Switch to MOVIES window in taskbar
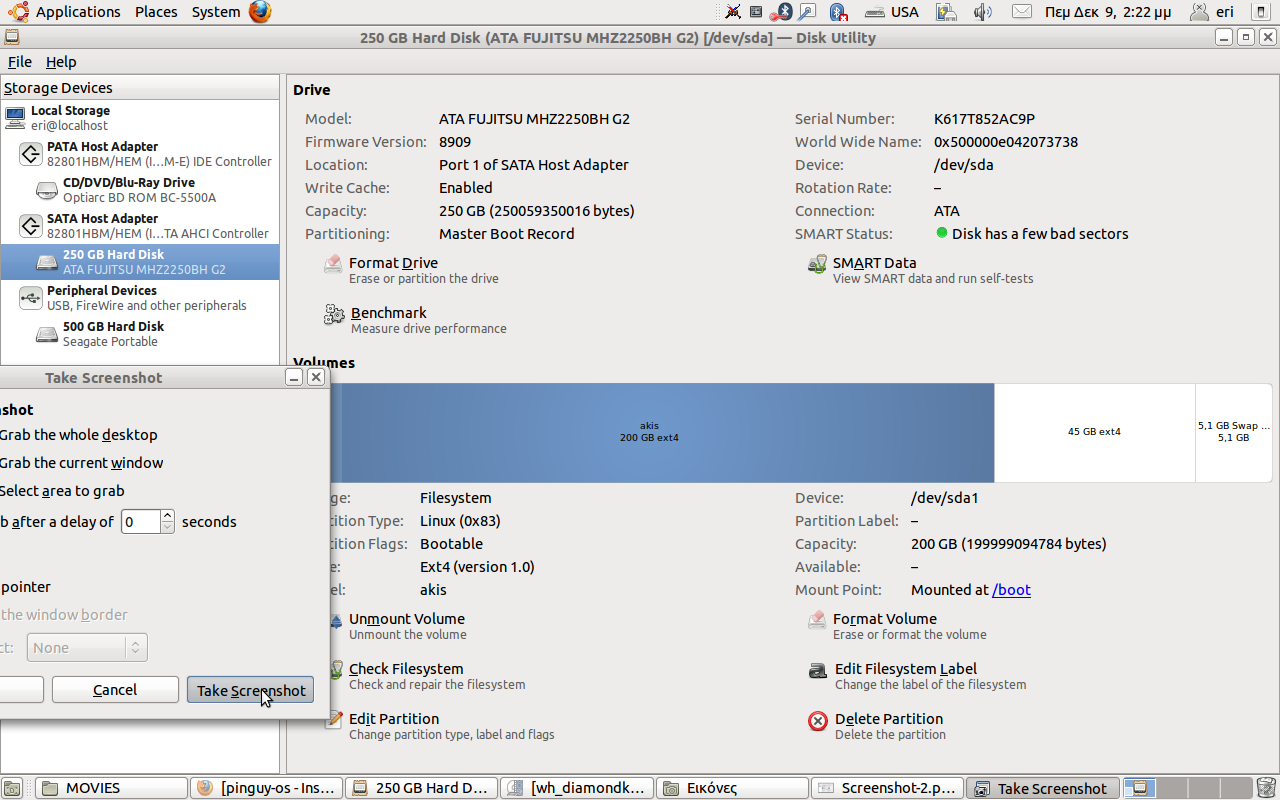The width and height of the screenshot is (1280, 800). [x=112, y=788]
